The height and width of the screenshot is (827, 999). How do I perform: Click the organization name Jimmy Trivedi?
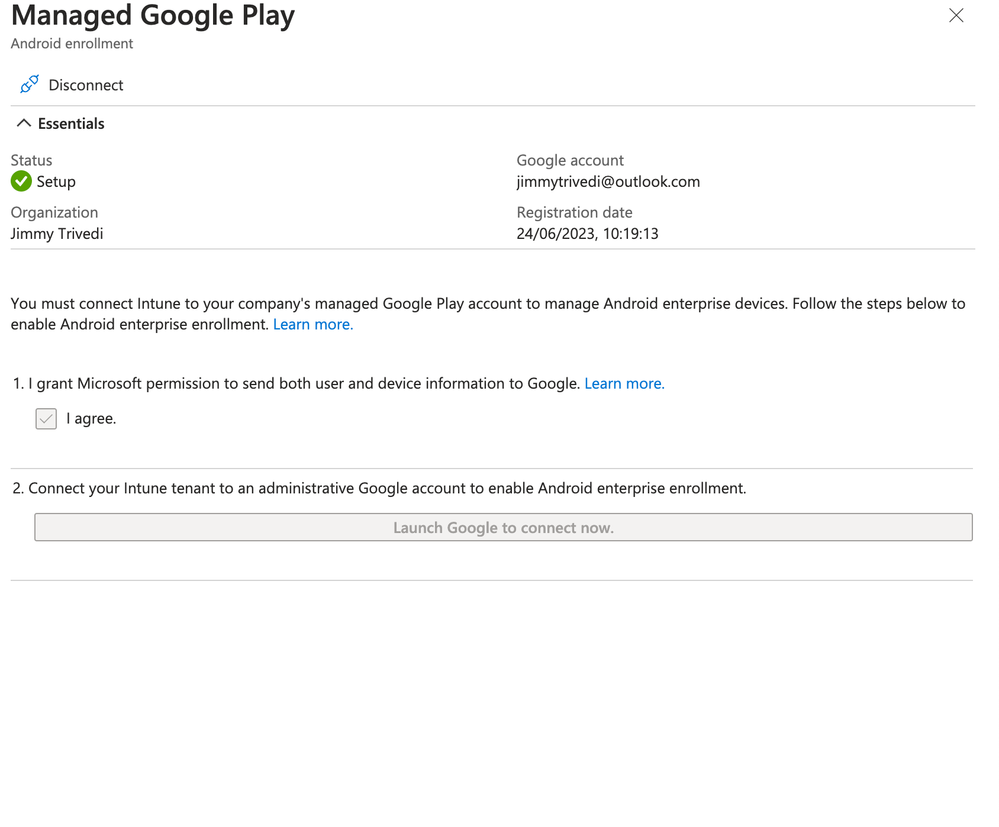click(57, 234)
